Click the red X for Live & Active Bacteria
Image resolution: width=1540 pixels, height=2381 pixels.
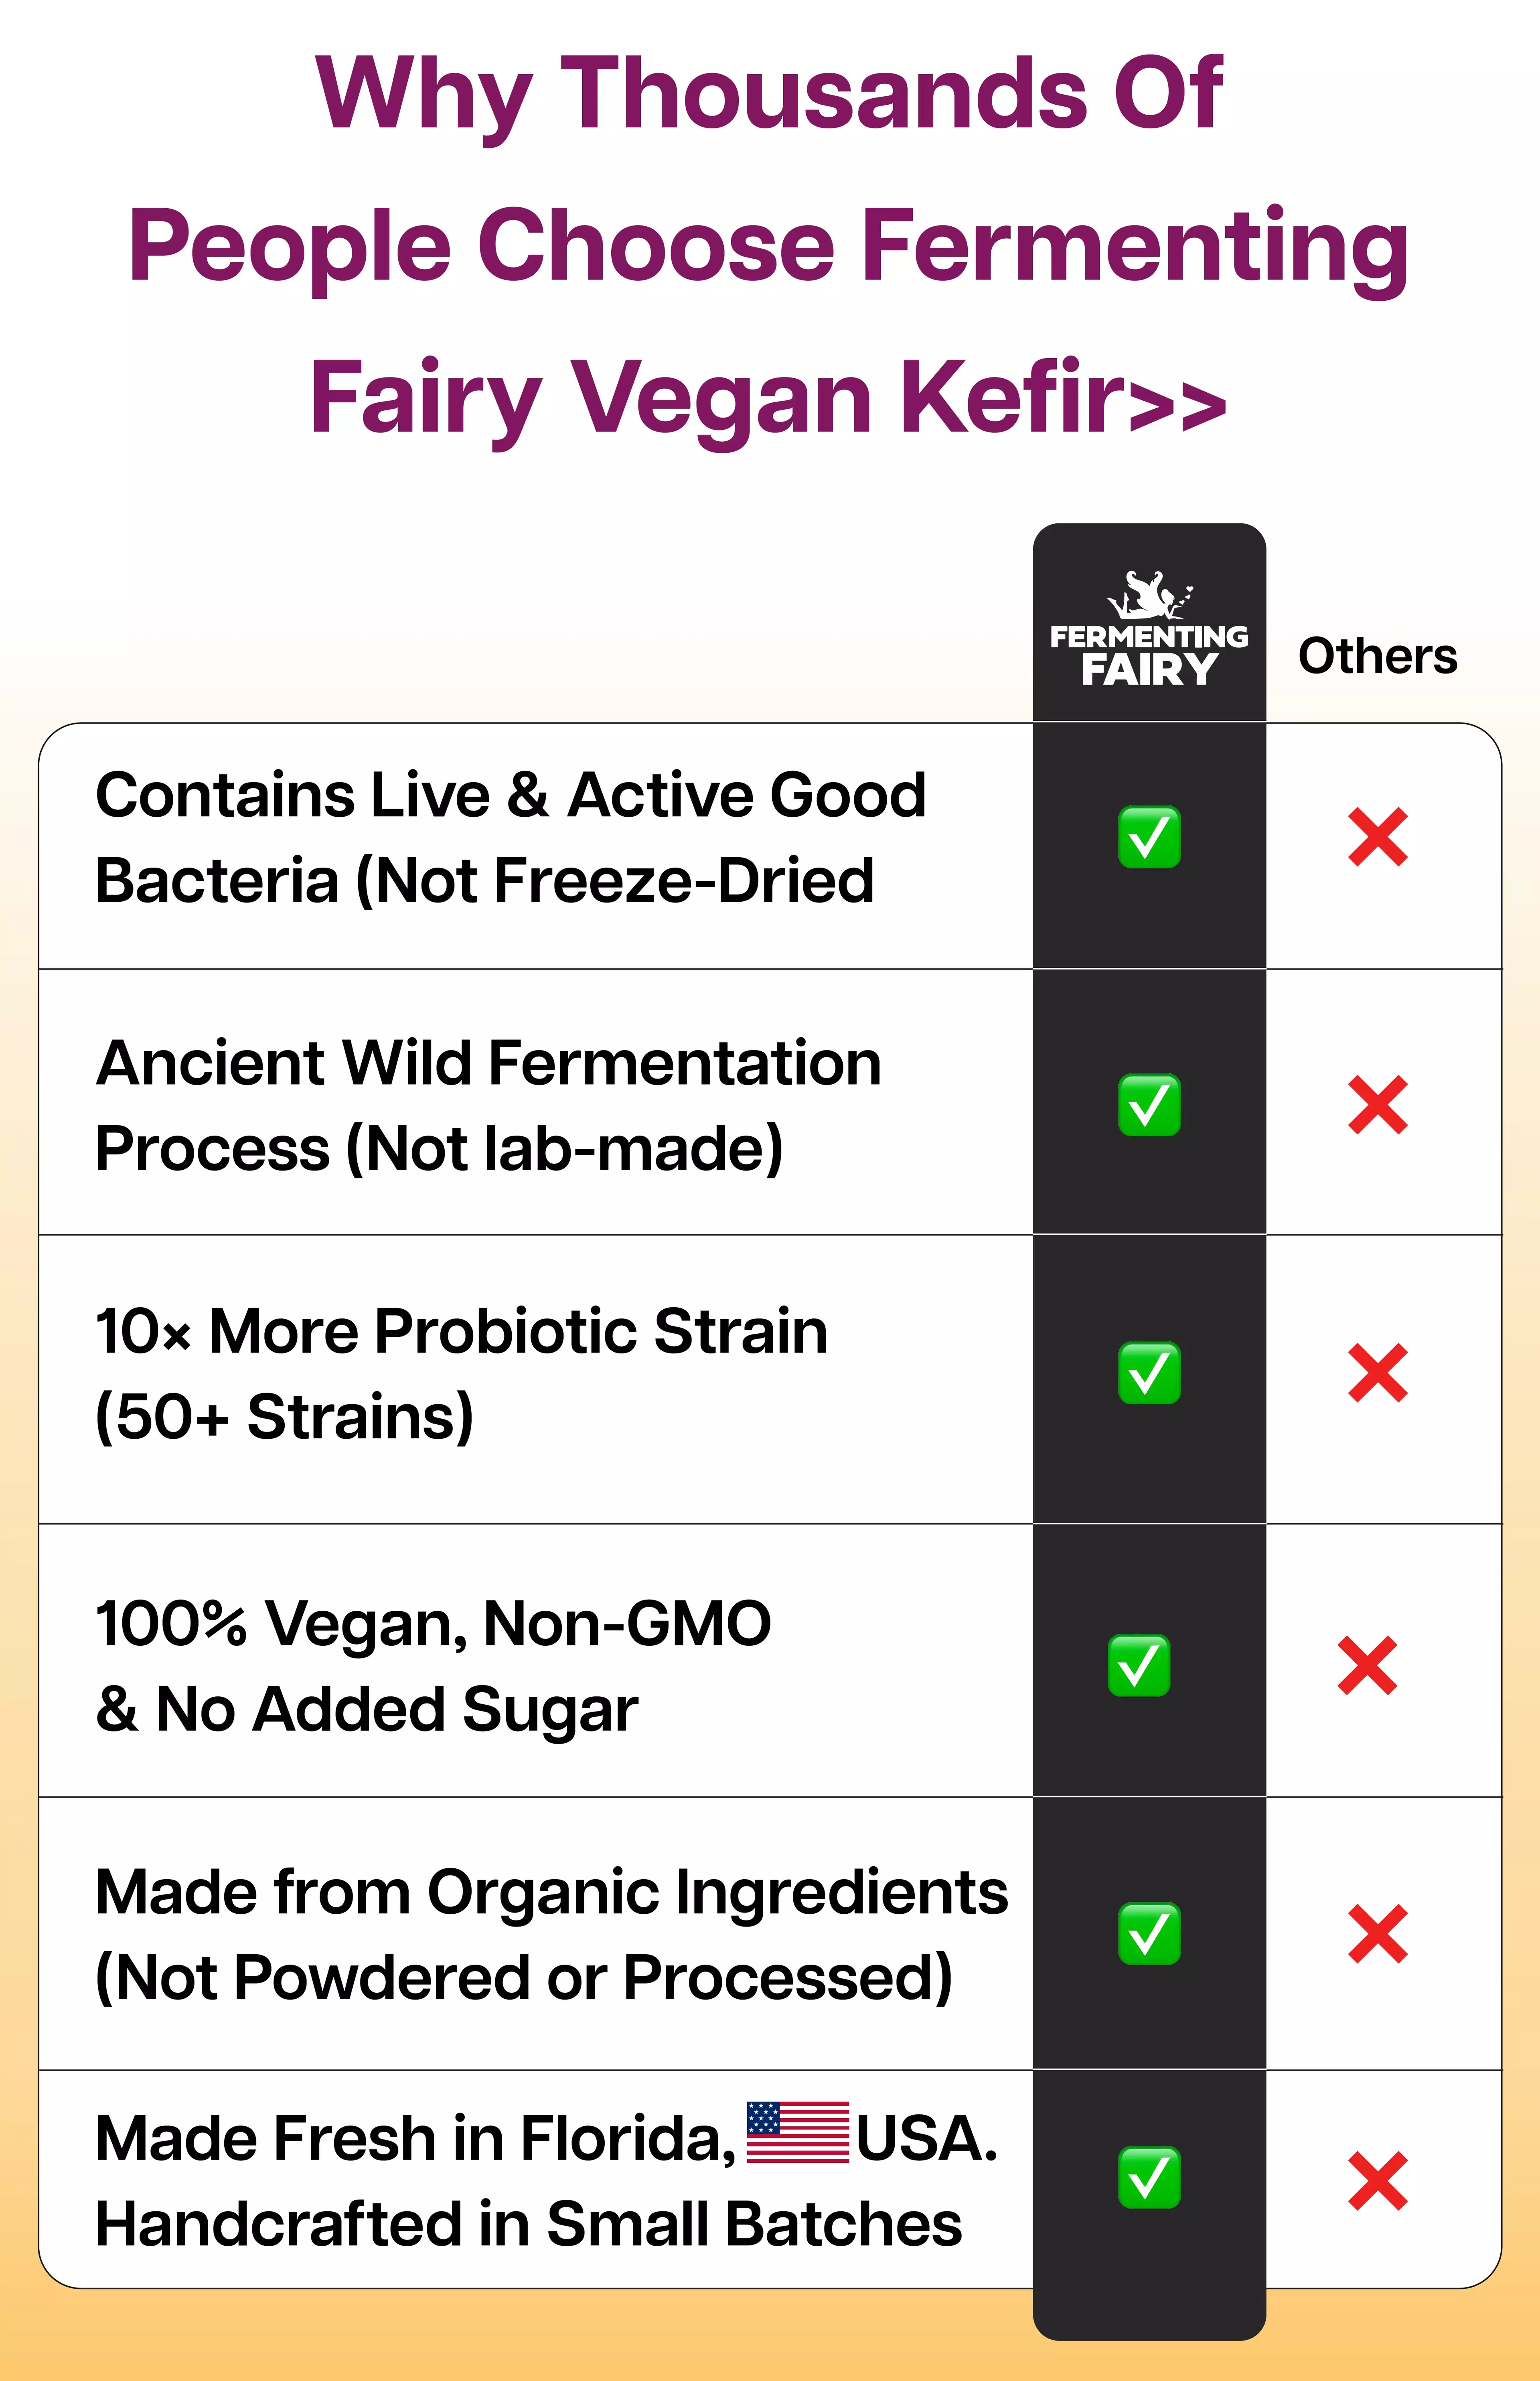[x=1378, y=837]
